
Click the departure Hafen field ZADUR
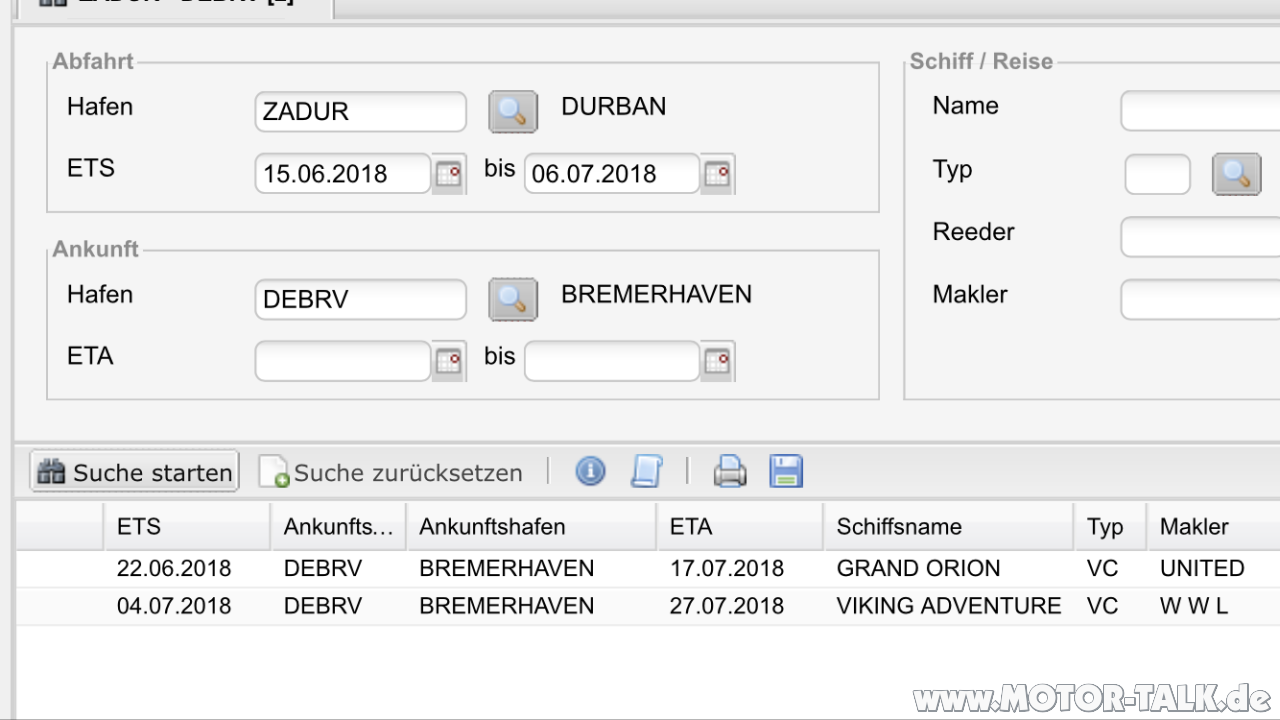tap(360, 111)
